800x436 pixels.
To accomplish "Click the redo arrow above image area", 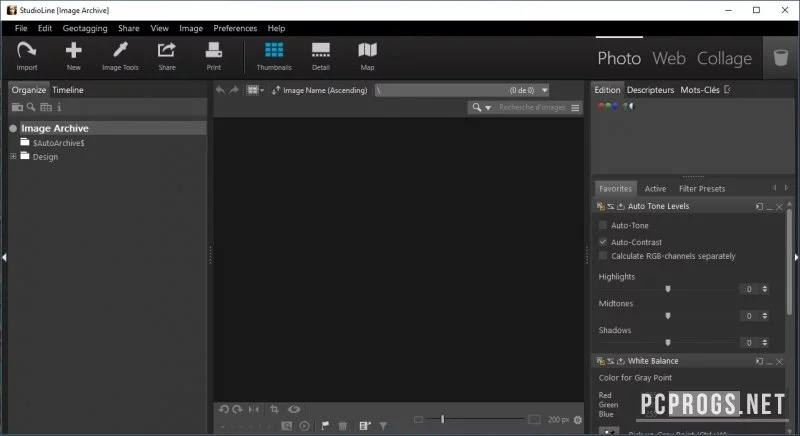I will coord(234,90).
